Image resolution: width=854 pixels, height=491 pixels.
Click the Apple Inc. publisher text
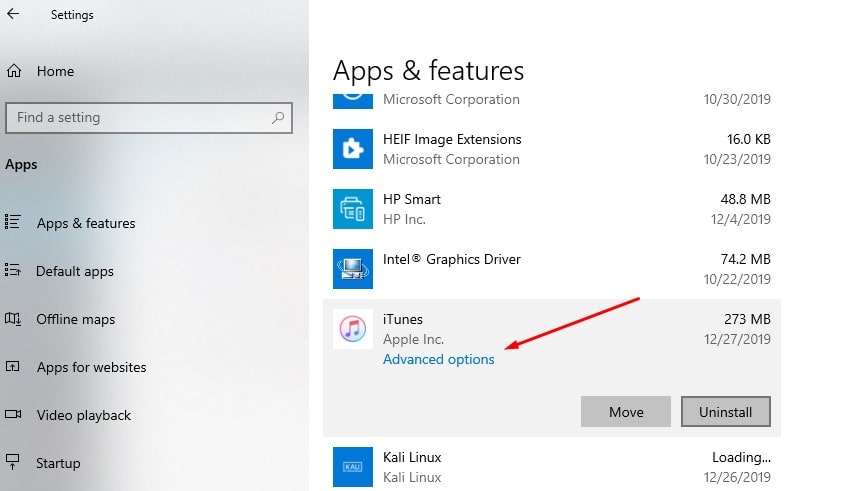[x=413, y=339]
